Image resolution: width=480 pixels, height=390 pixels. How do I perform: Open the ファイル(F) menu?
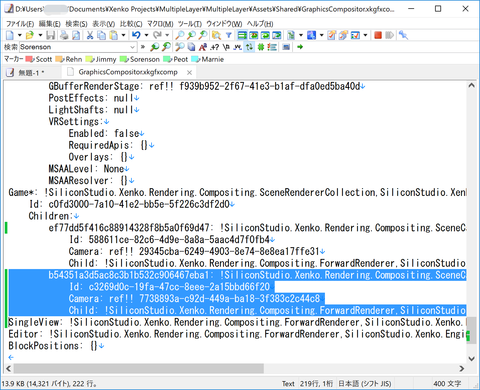pos(20,24)
